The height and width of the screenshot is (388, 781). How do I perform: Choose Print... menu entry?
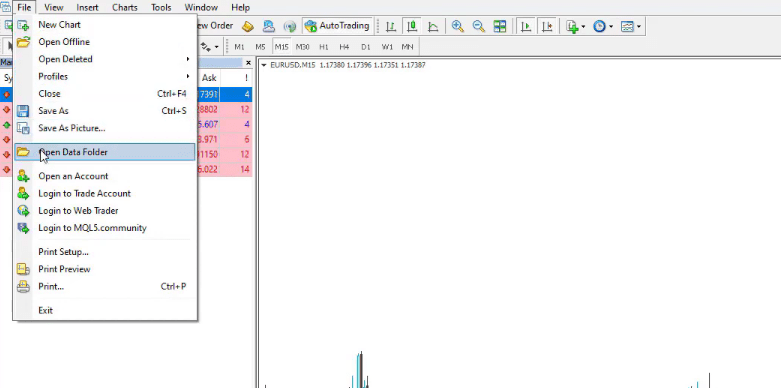tap(105, 287)
